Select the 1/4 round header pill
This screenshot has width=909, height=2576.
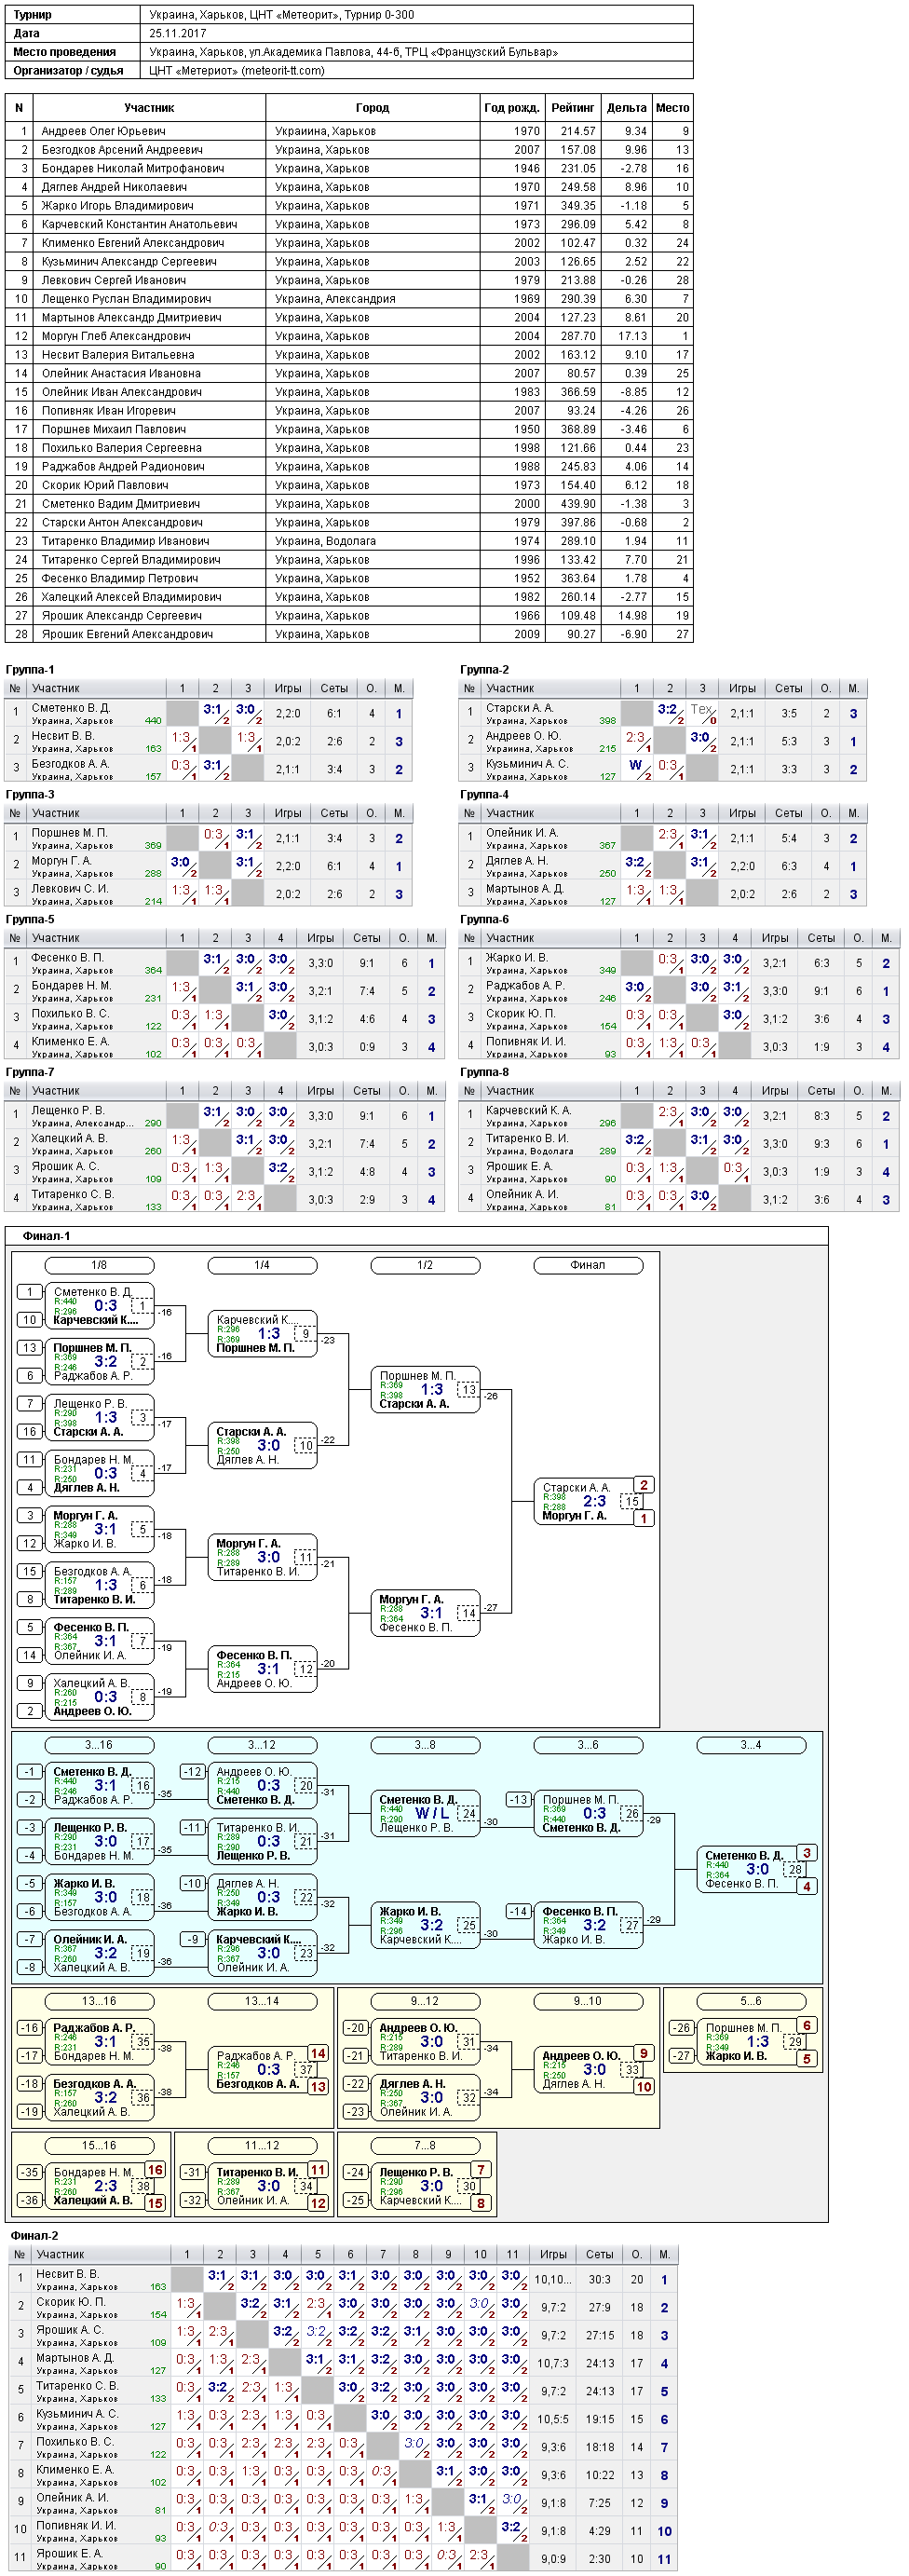pyautogui.click(x=262, y=1265)
